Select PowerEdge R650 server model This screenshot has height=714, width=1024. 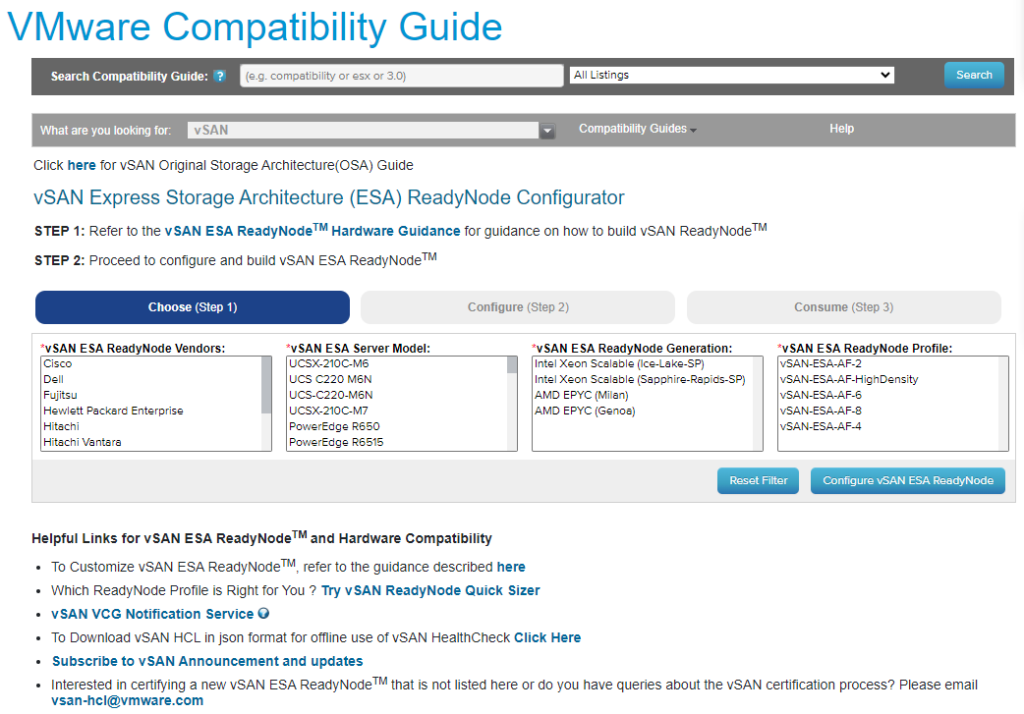click(397, 427)
